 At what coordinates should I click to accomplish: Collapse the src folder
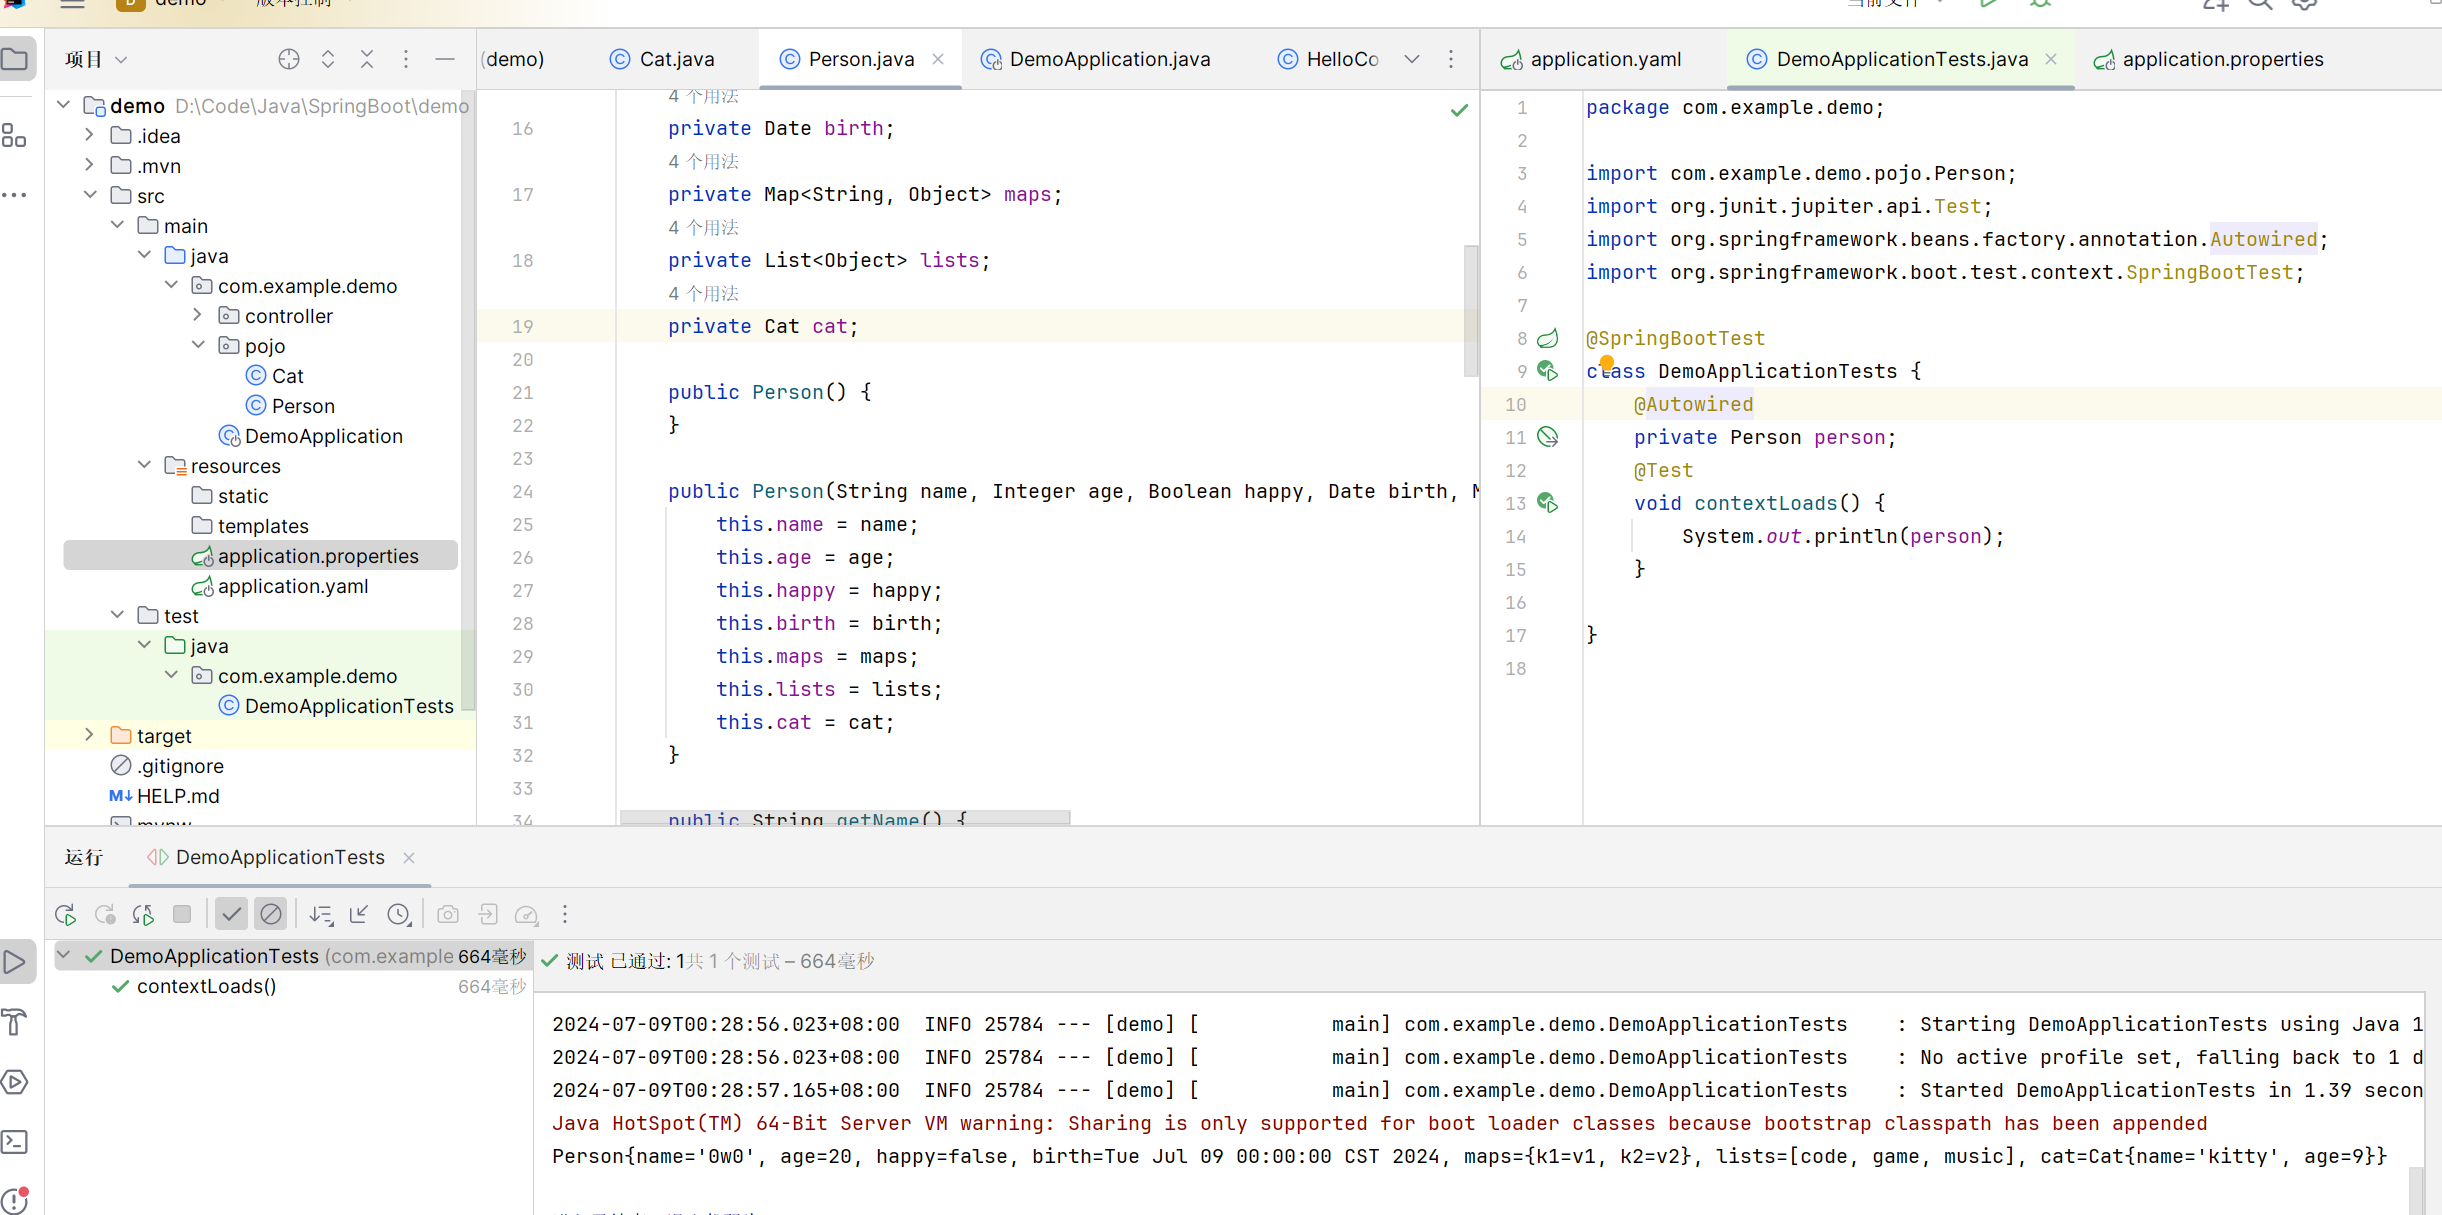click(90, 195)
